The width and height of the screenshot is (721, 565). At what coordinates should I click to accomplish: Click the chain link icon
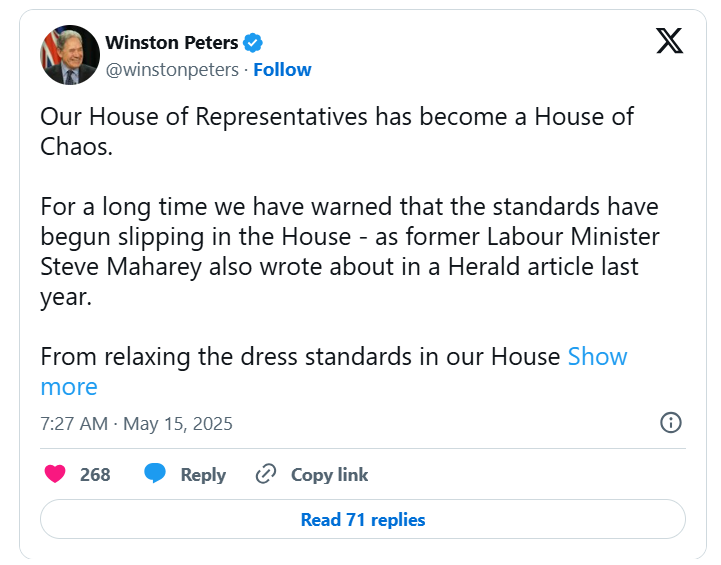pos(266,474)
